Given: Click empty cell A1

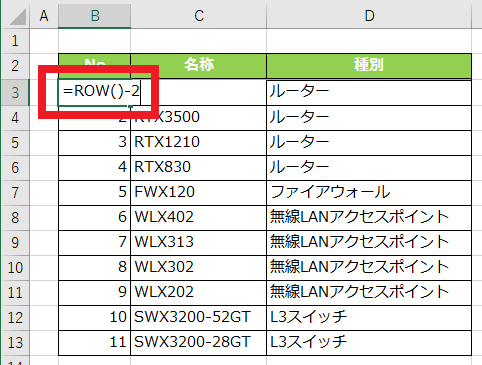Looking at the screenshot, I should click(44, 41).
